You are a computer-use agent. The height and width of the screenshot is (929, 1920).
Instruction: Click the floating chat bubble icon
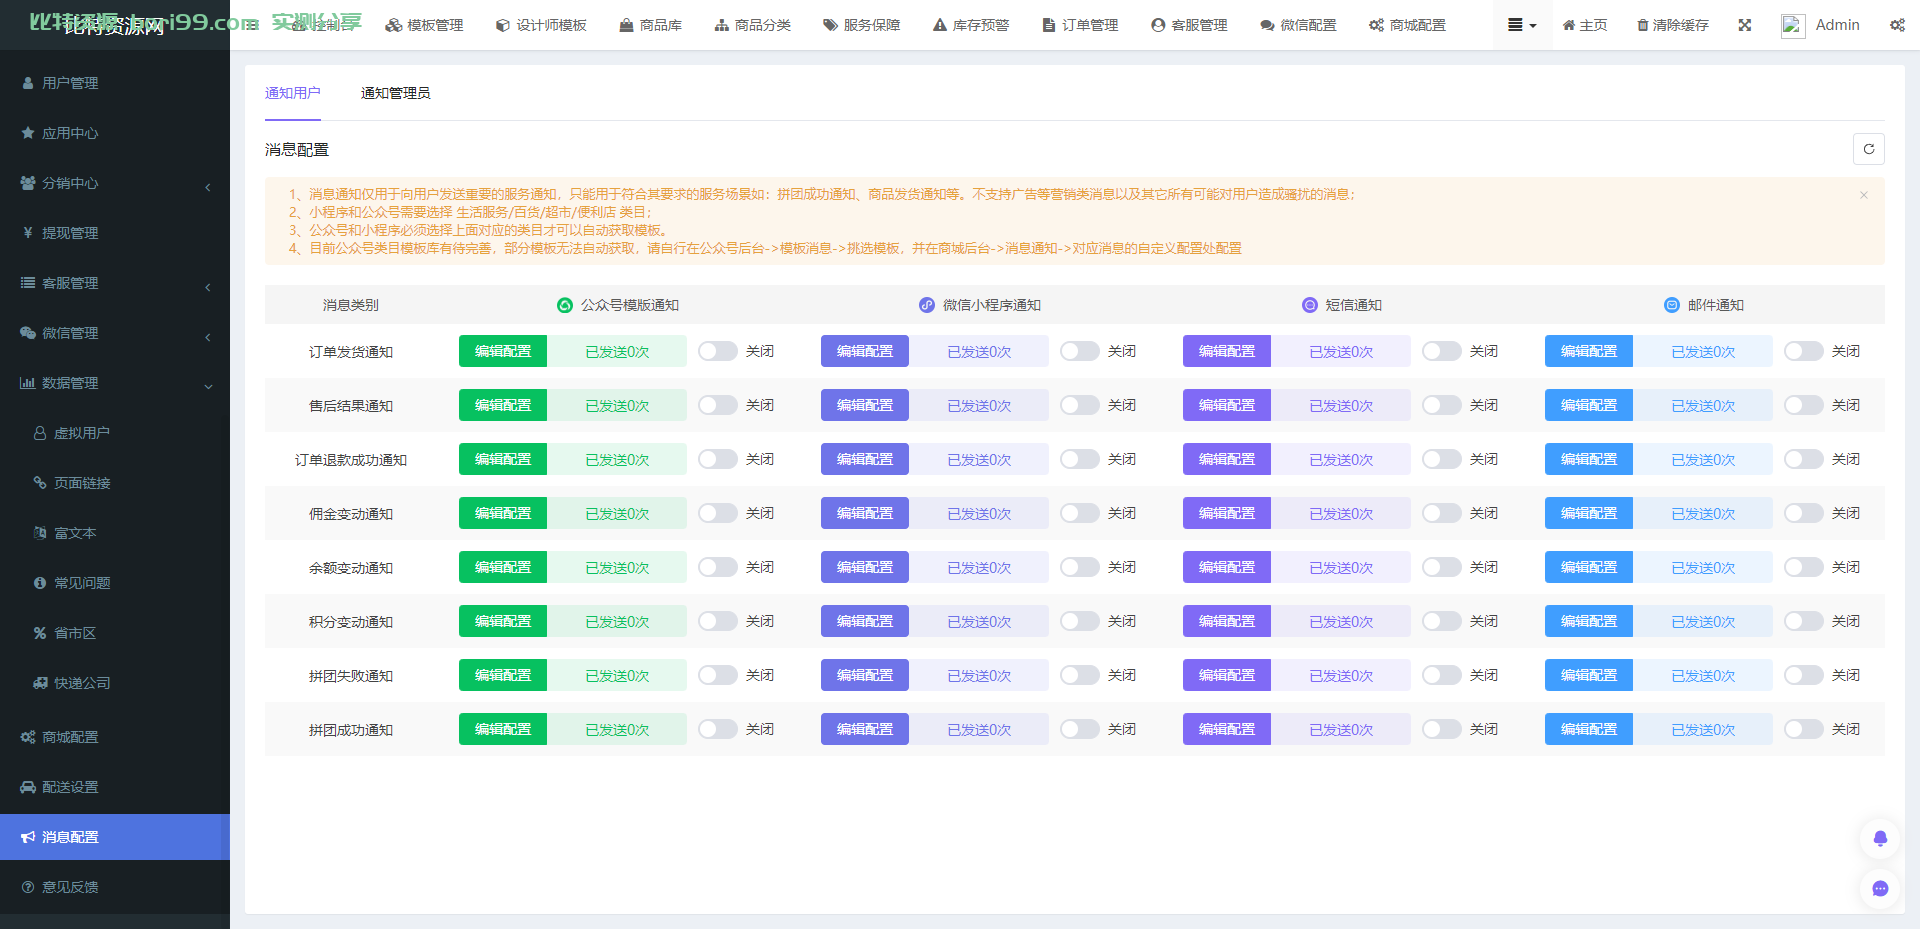[x=1880, y=889]
